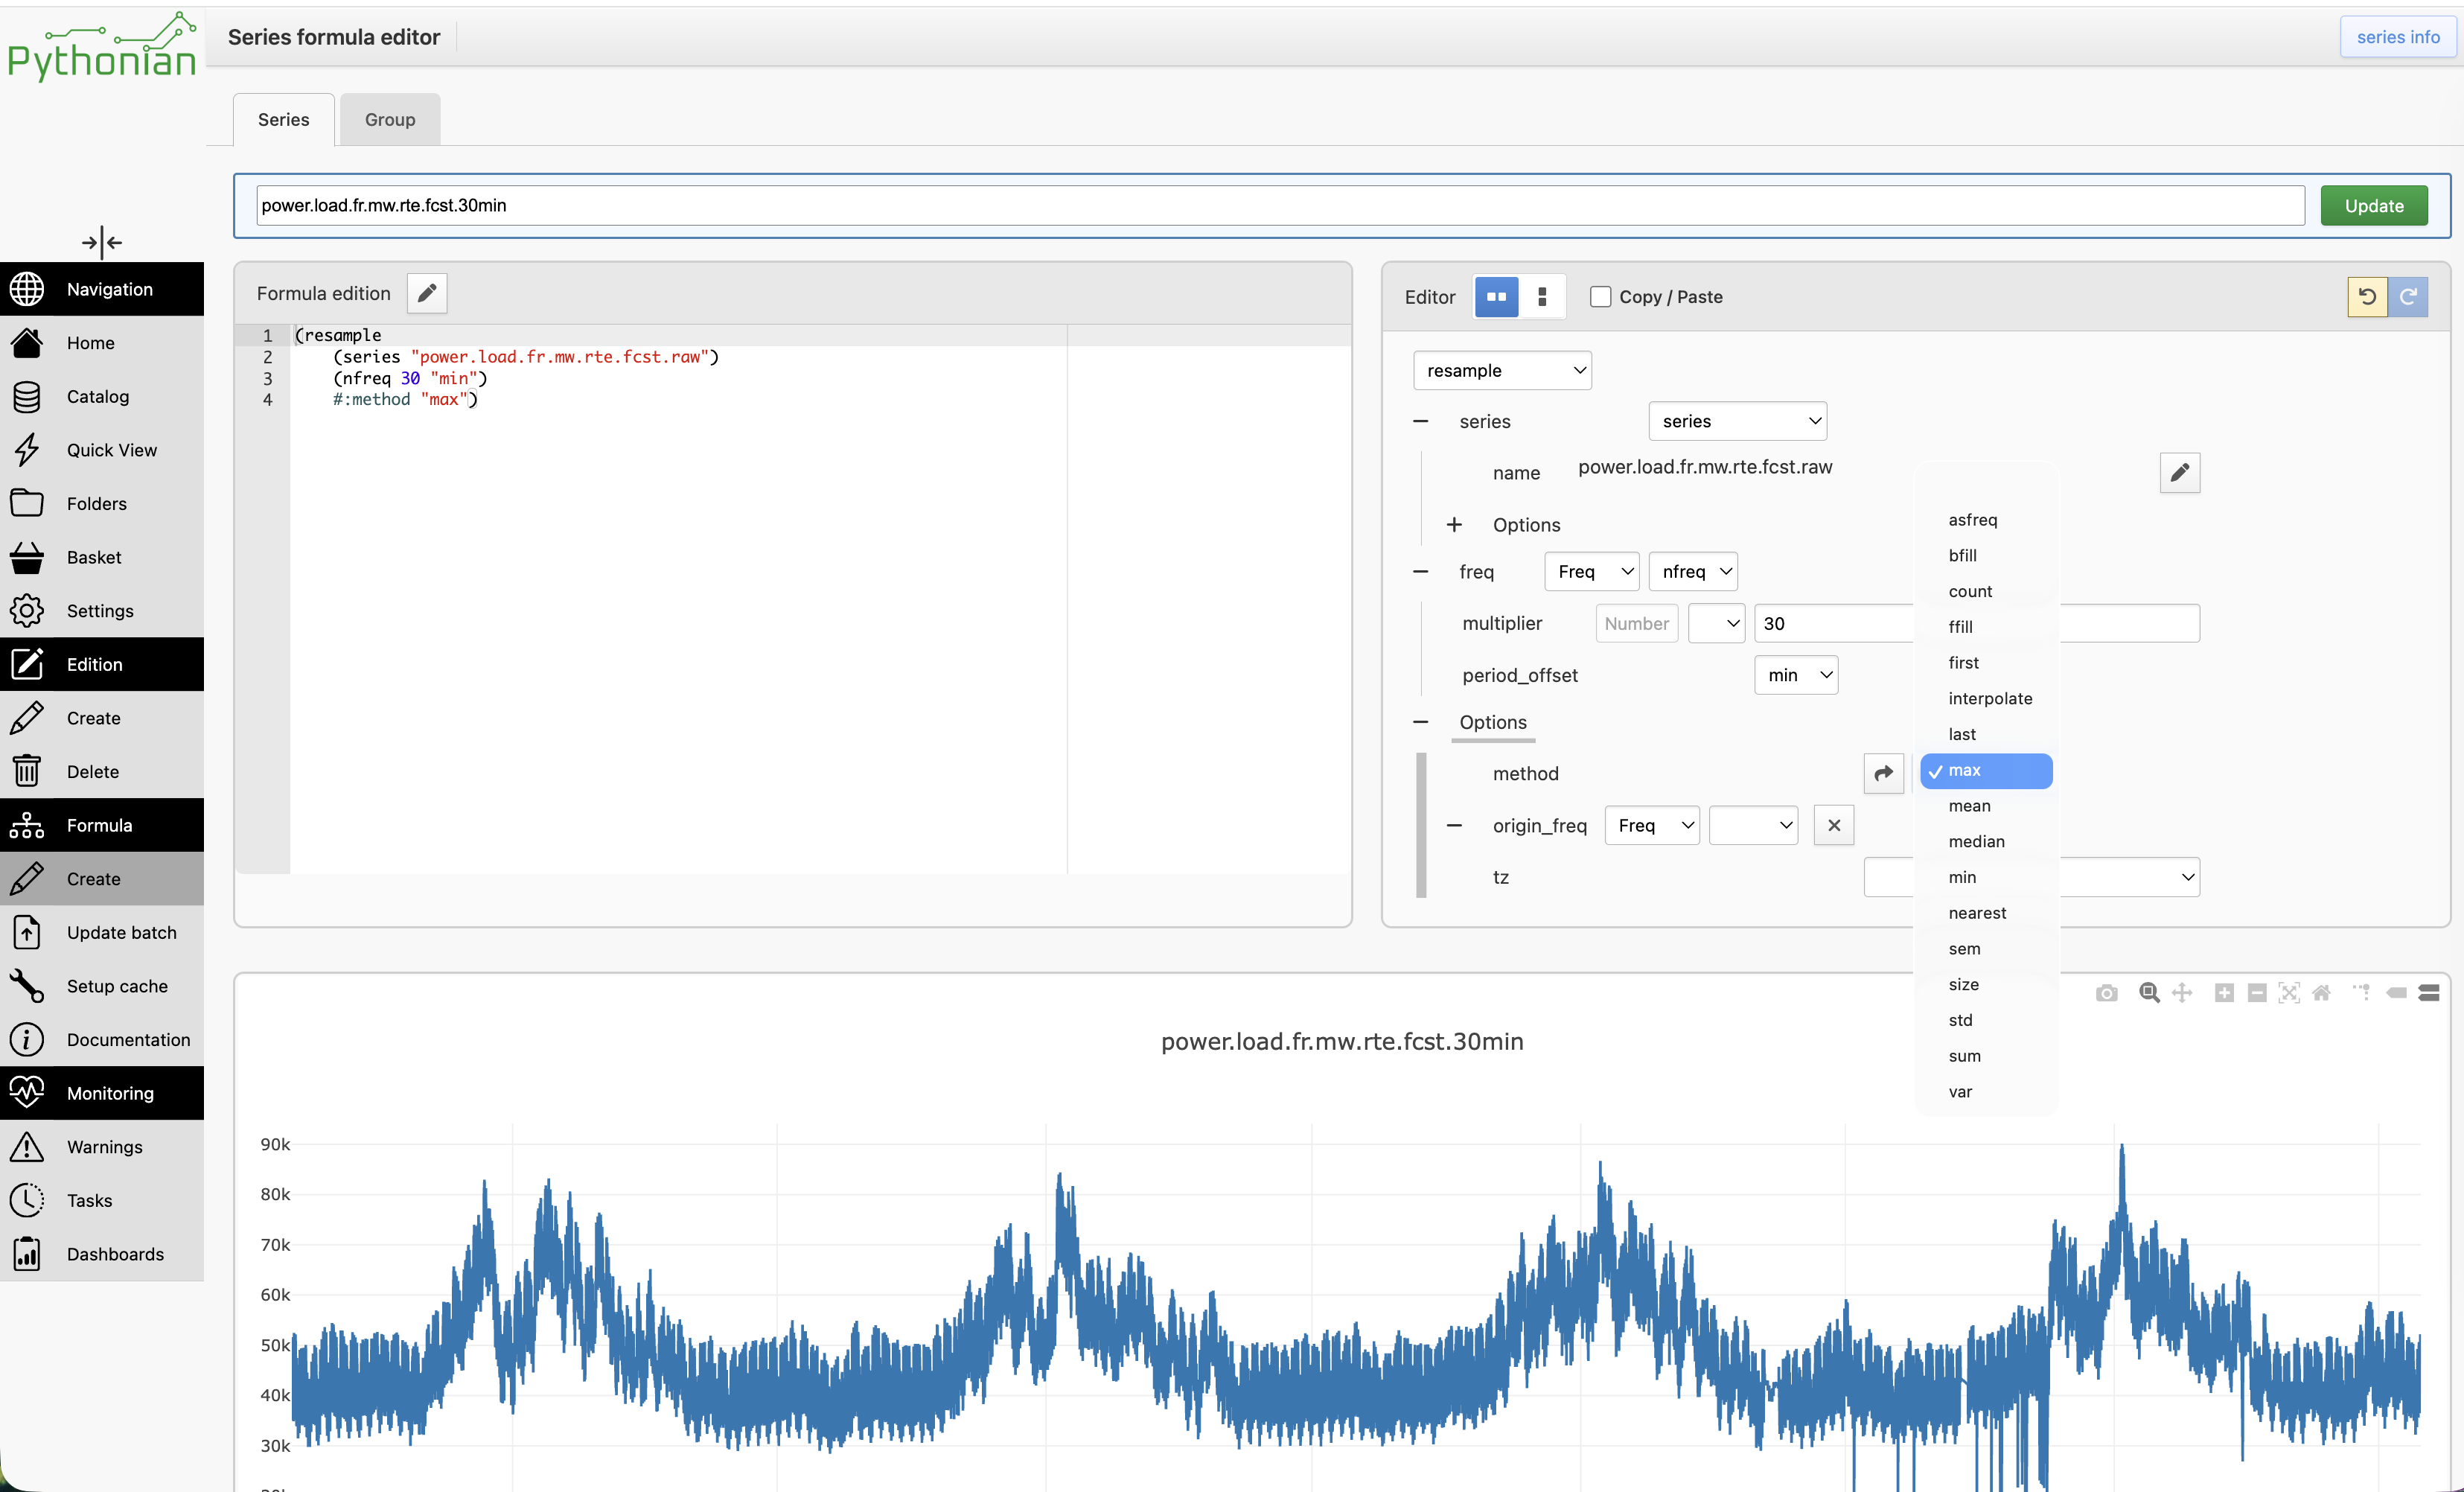Open Documentation
The image size is (2464, 1492).
point(102,1040)
